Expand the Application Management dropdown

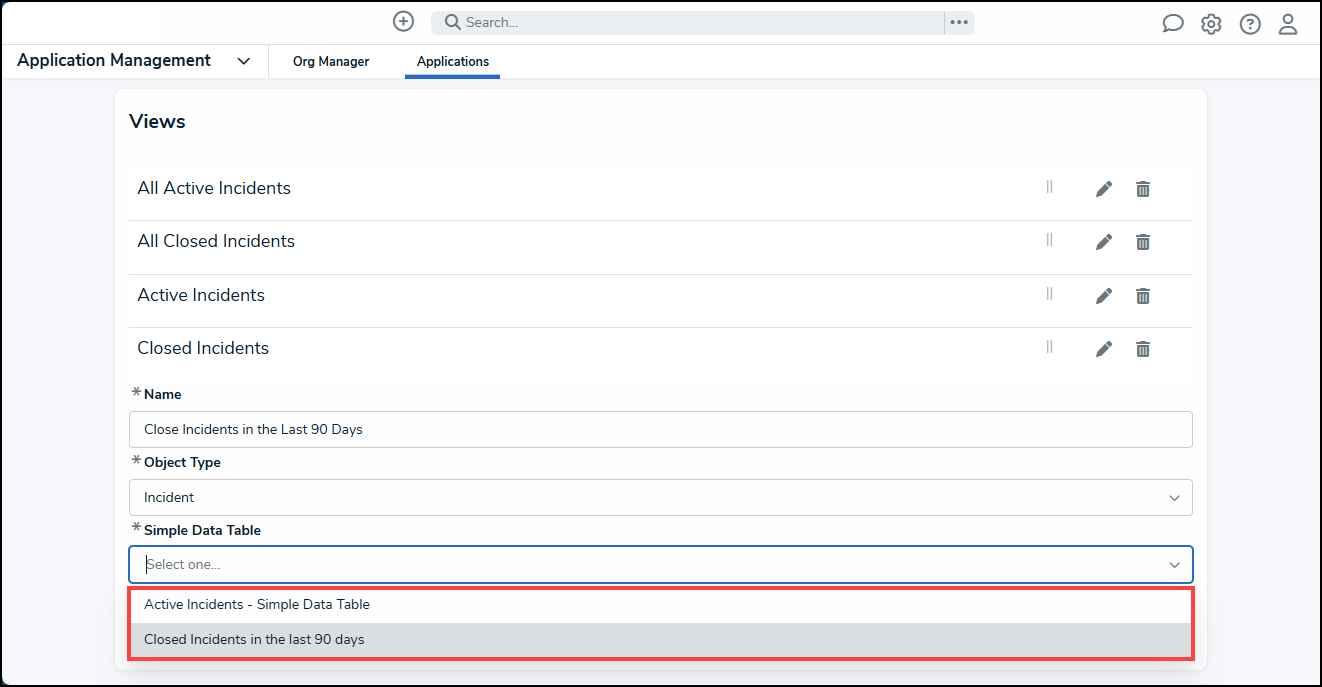[x=243, y=61]
